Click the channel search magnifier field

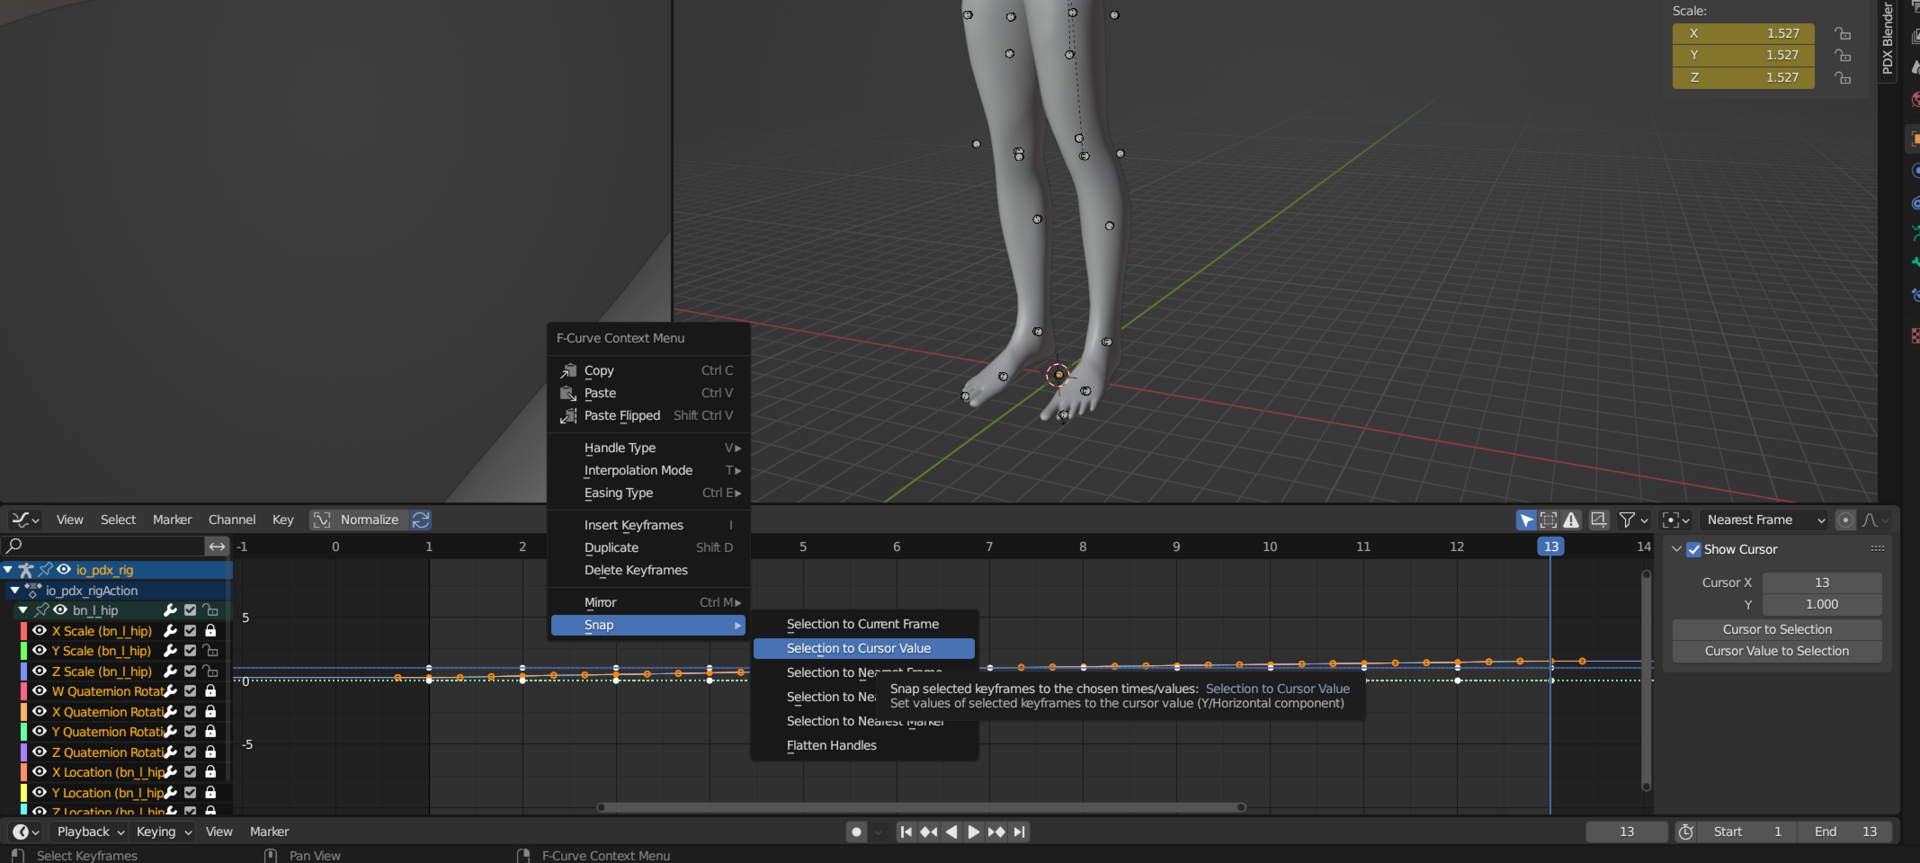tap(103, 546)
